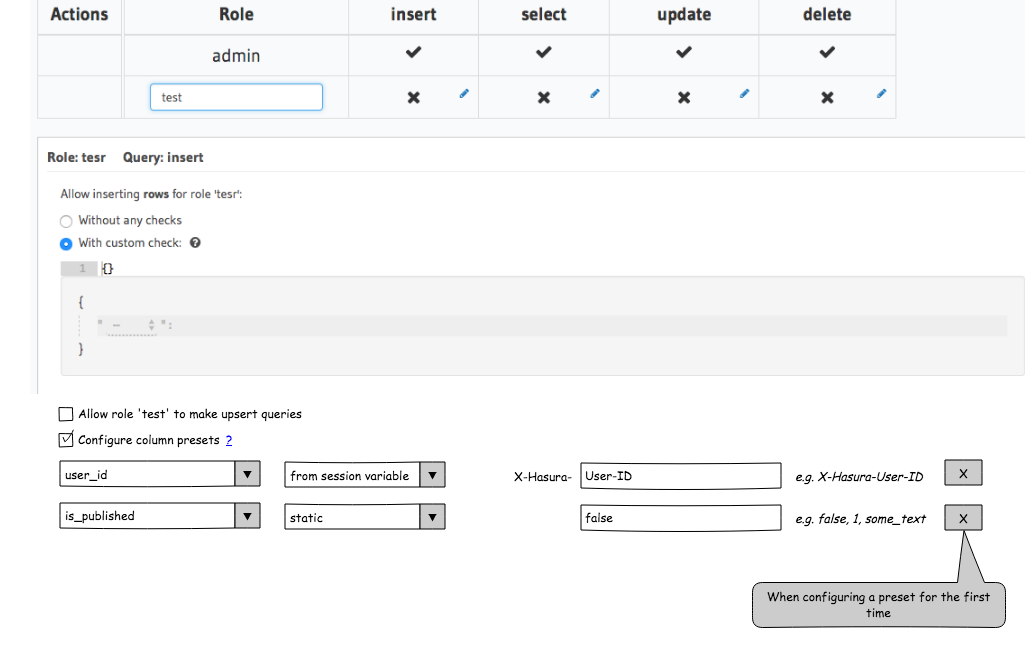Click the edit pencil icon in the delete column
The width and height of the screenshot is (1025, 656).
880,92
